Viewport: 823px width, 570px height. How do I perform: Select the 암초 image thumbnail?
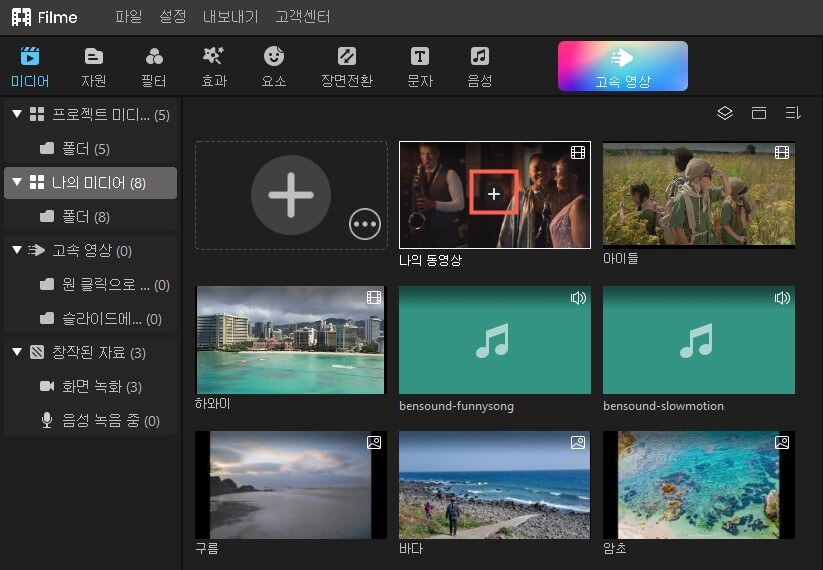(x=699, y=485)
